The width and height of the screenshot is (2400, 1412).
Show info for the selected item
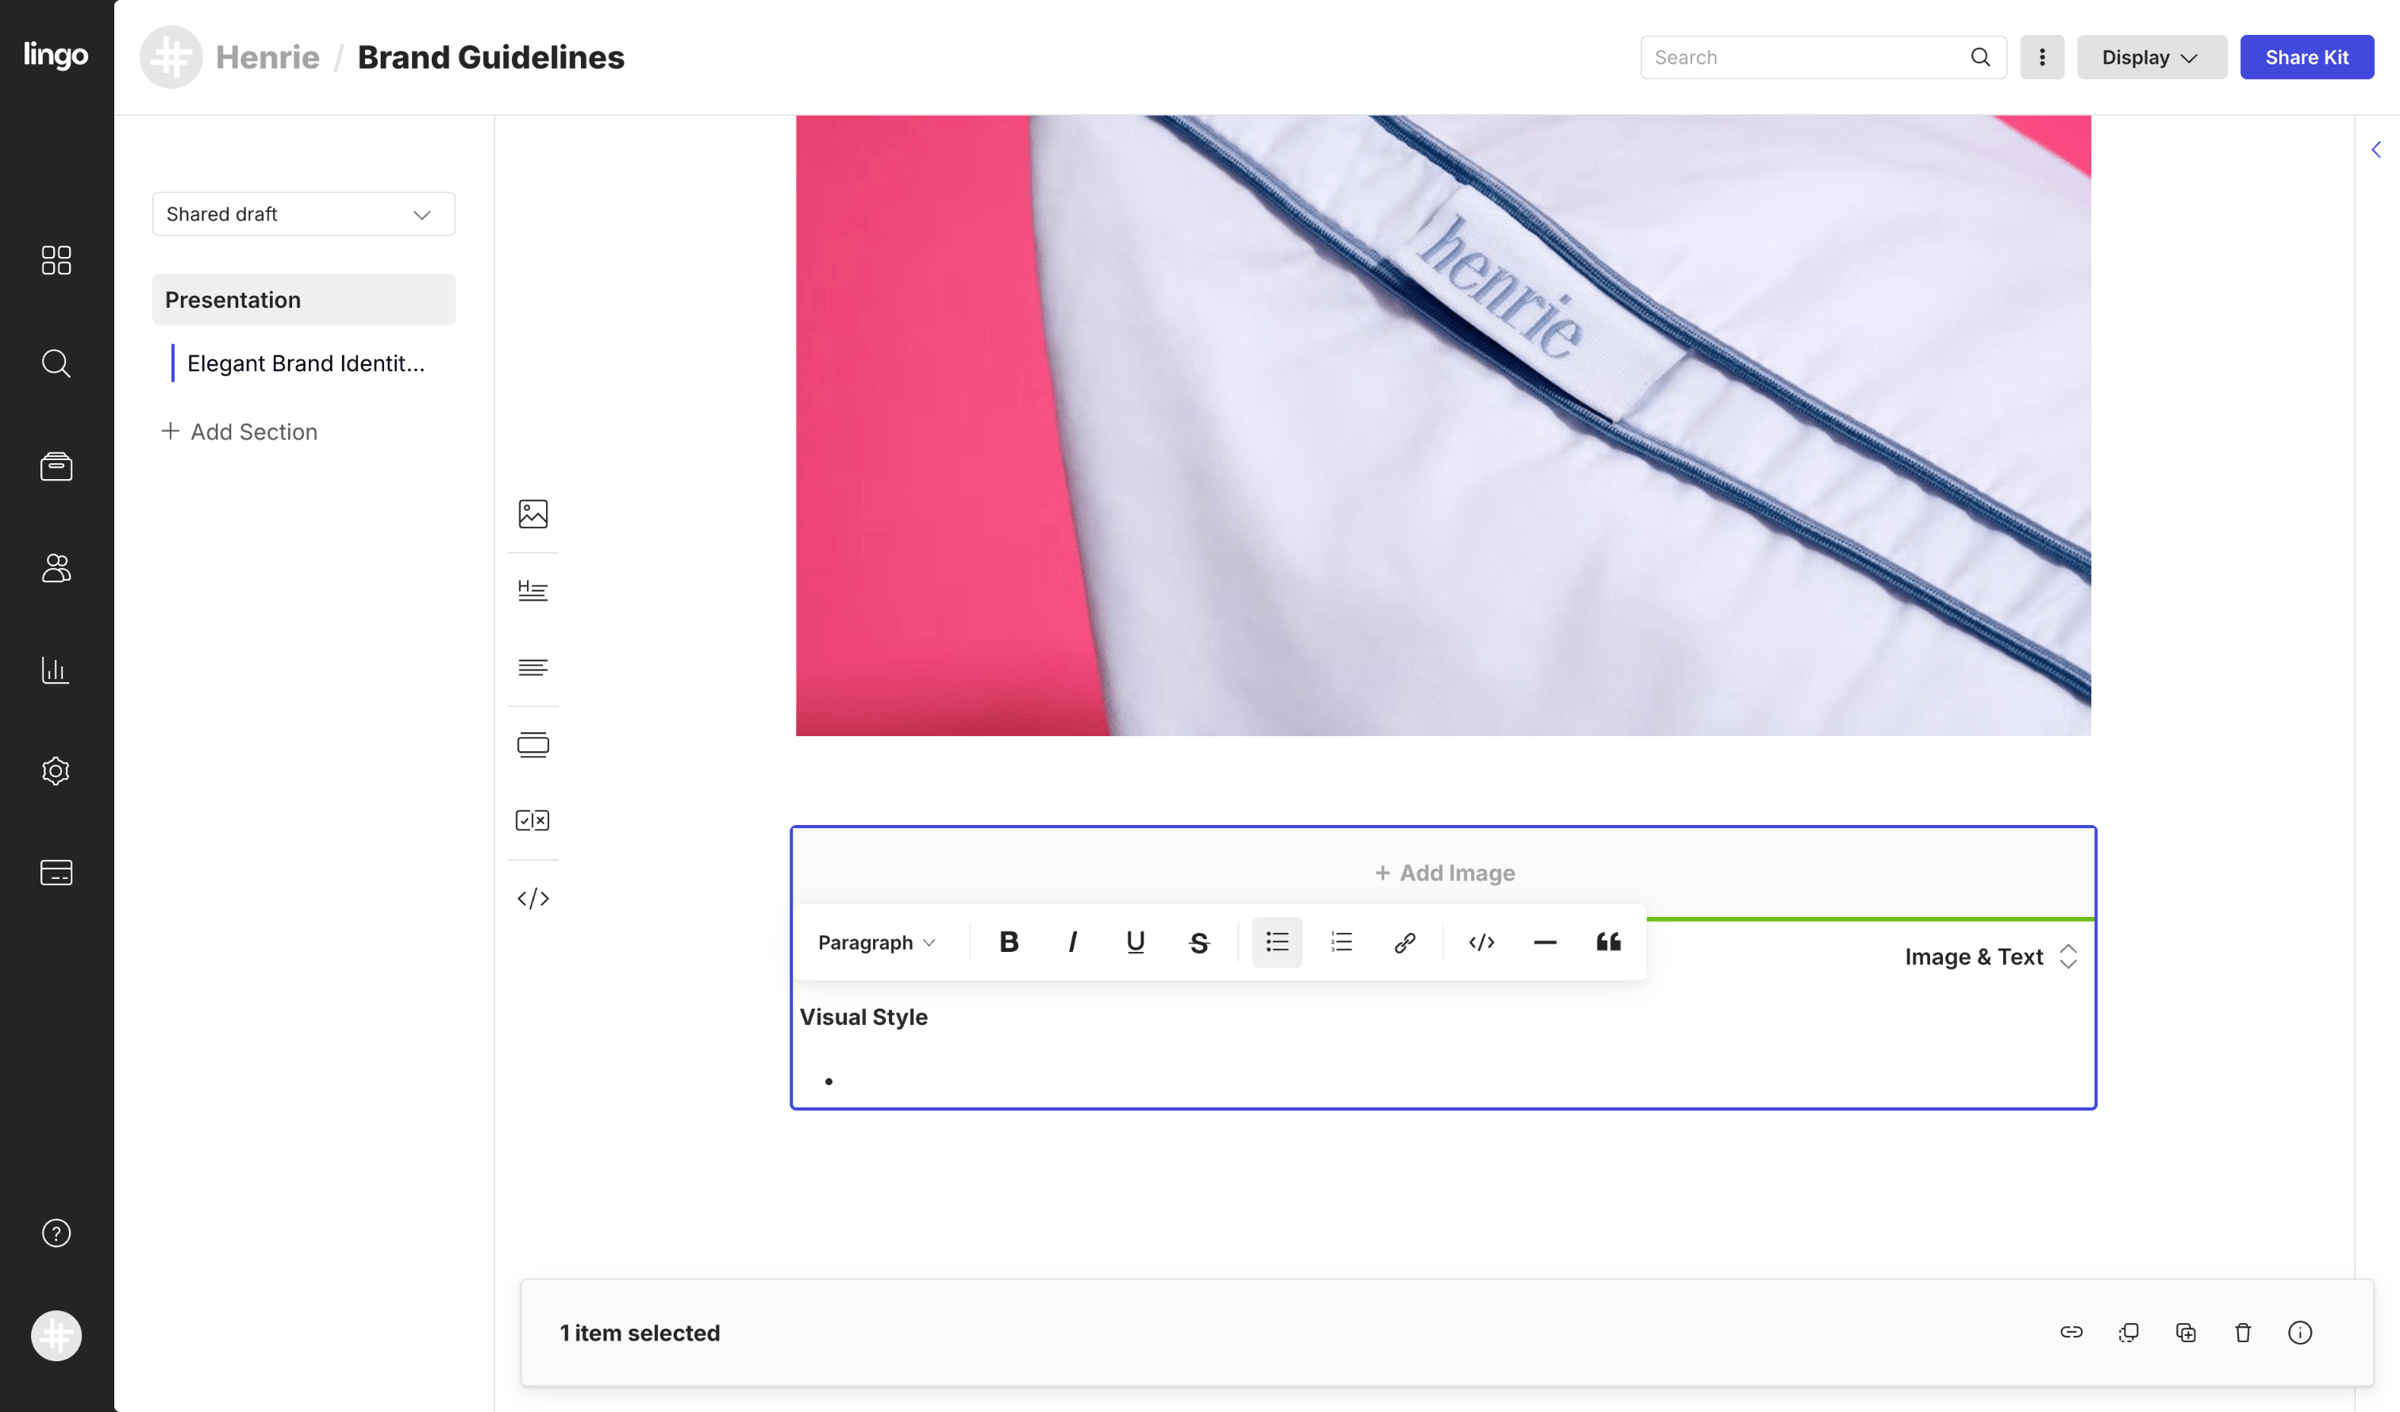click(2300, 1333)
